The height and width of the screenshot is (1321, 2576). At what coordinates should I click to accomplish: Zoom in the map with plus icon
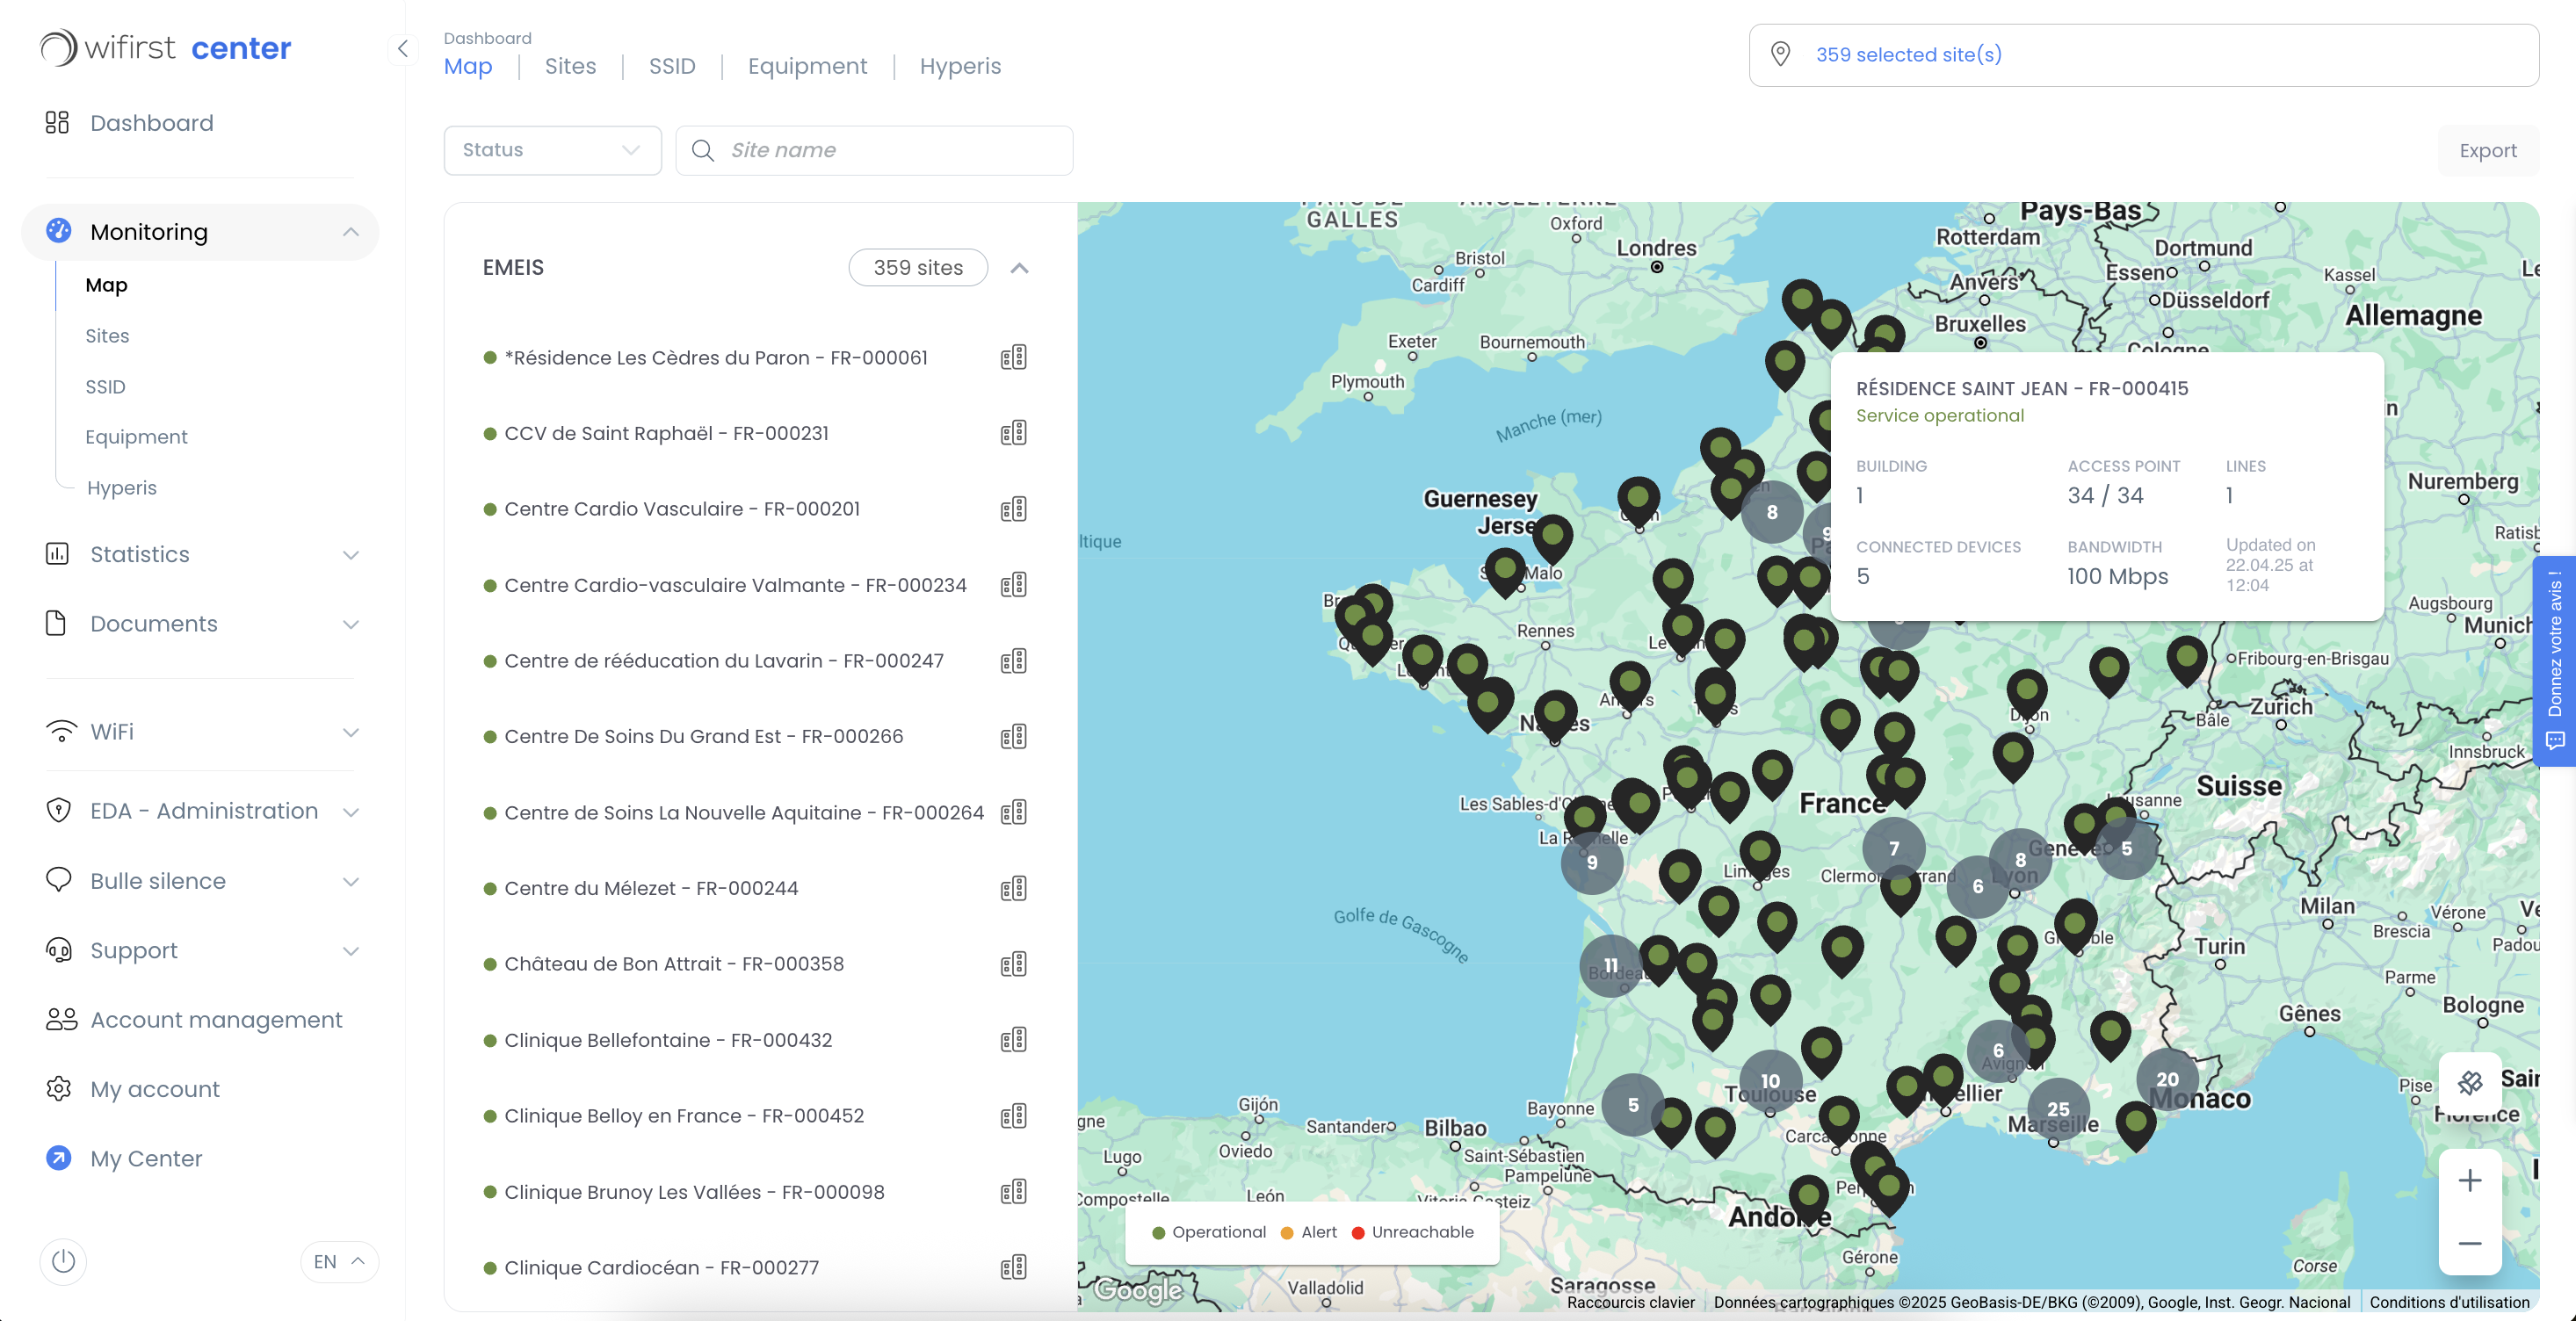click(2470, 1180)
